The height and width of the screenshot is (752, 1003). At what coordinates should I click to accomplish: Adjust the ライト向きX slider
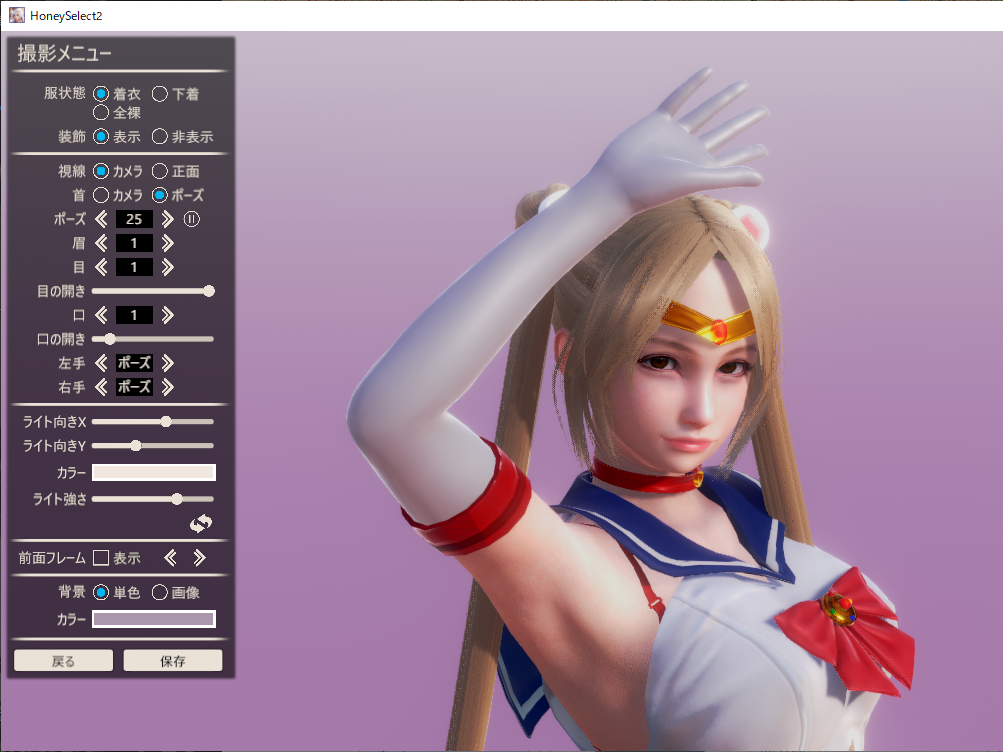point(153,421)
